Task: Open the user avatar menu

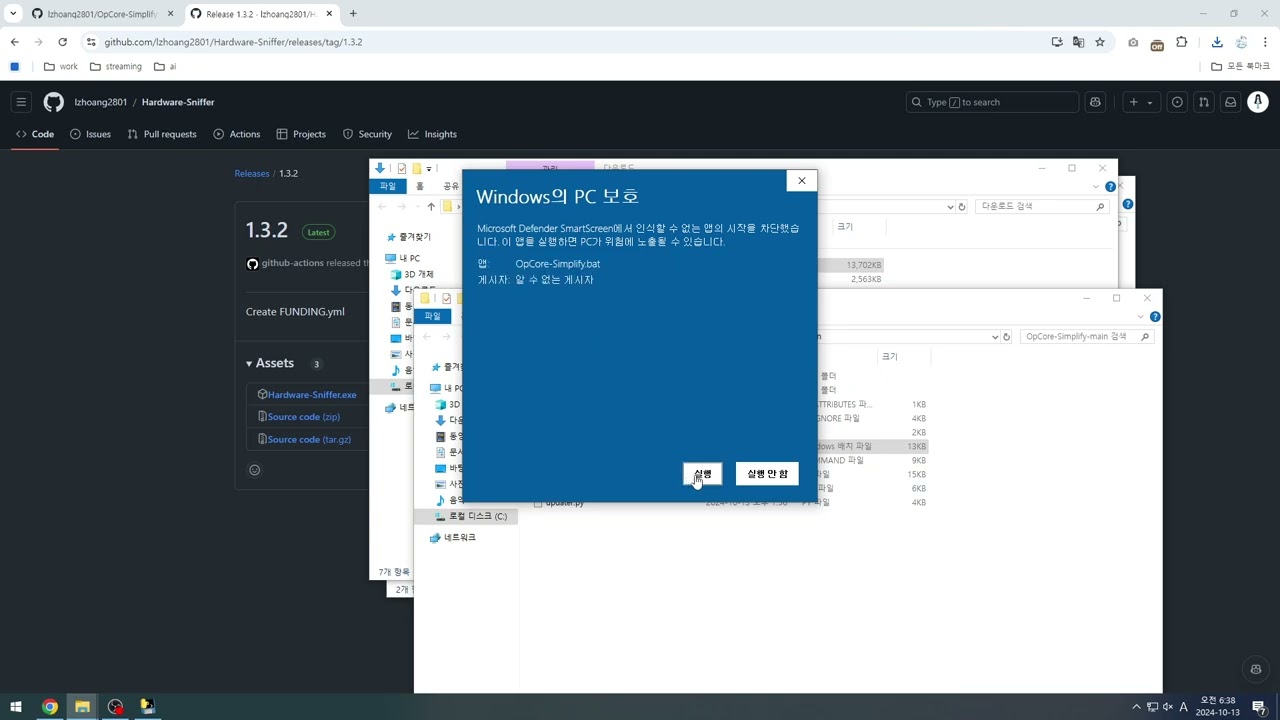Action: point(1258,102)
